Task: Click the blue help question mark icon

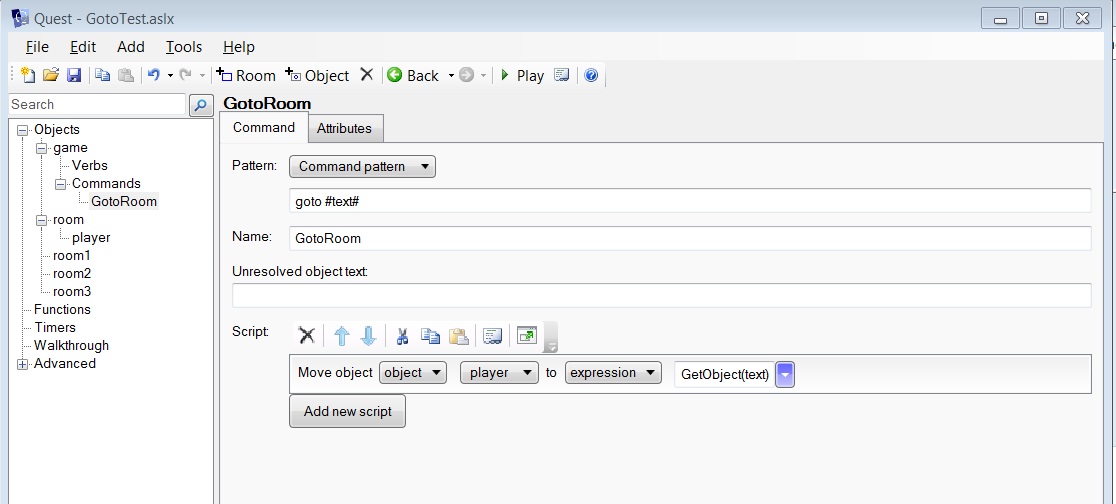Action: 591,76
